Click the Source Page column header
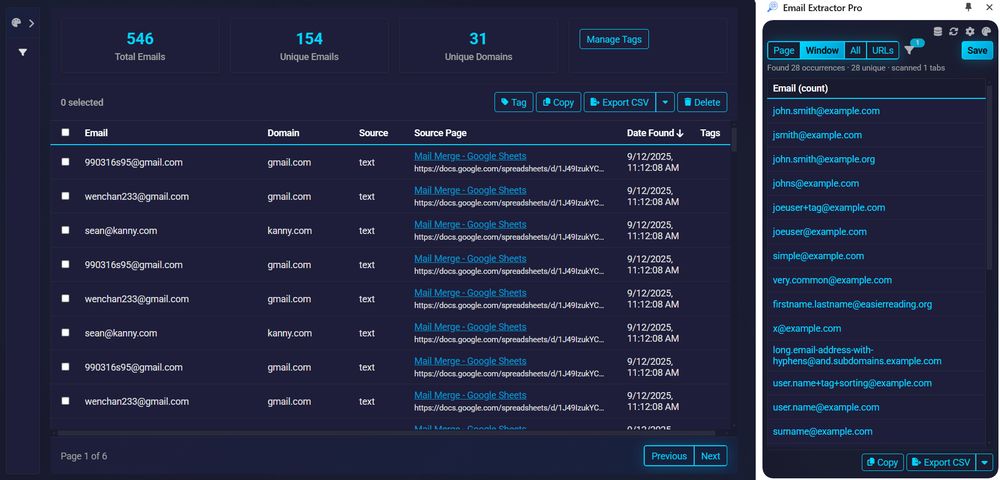 tap(440, 133)
